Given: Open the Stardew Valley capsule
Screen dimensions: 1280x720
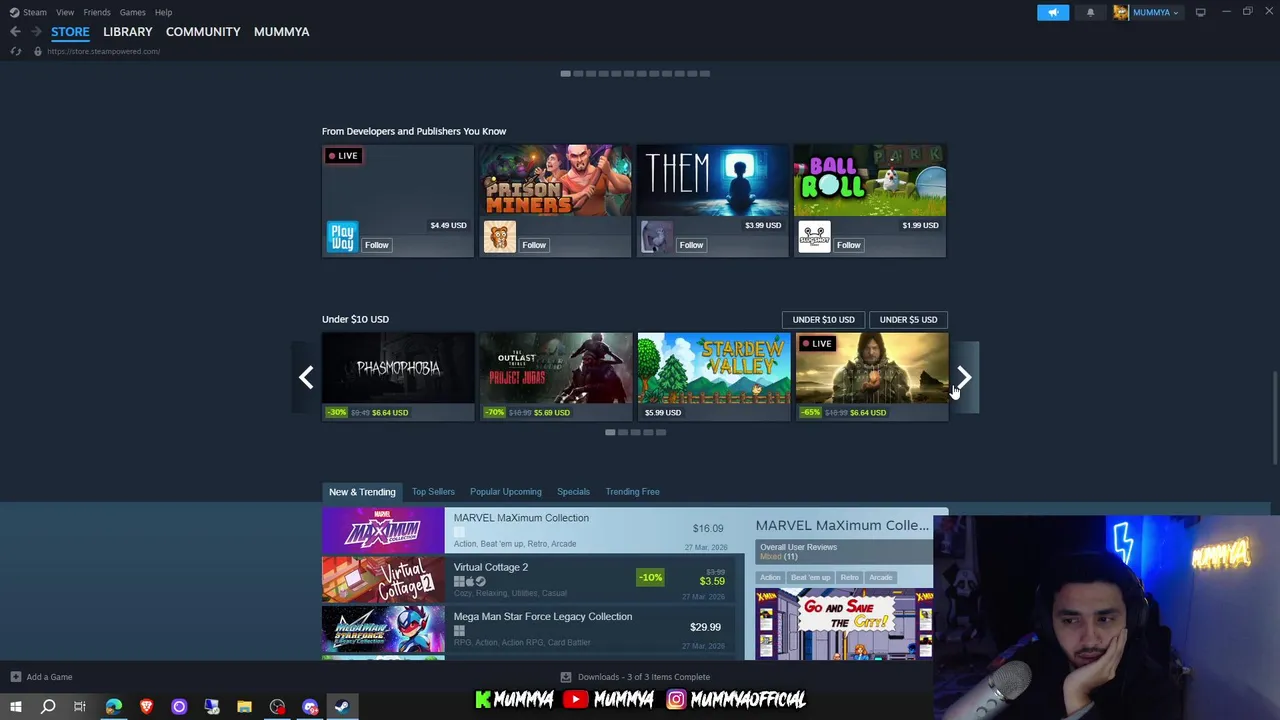Looking at the screenshot, I should coord(714,377).
